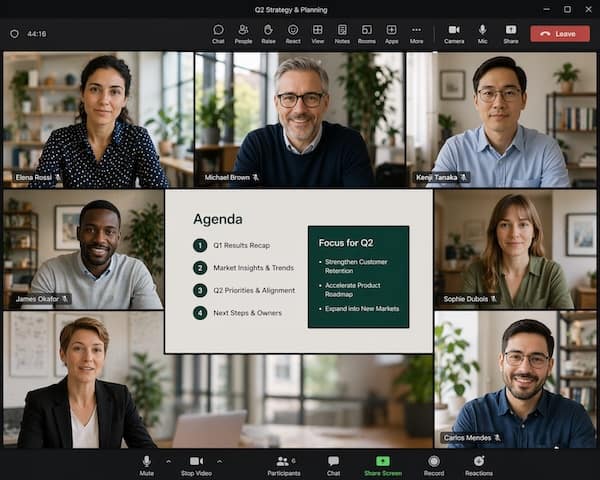This screenshot has width=600, height=480.
Task: Click the number 4 agenda badge
Action: click(200, 313)
